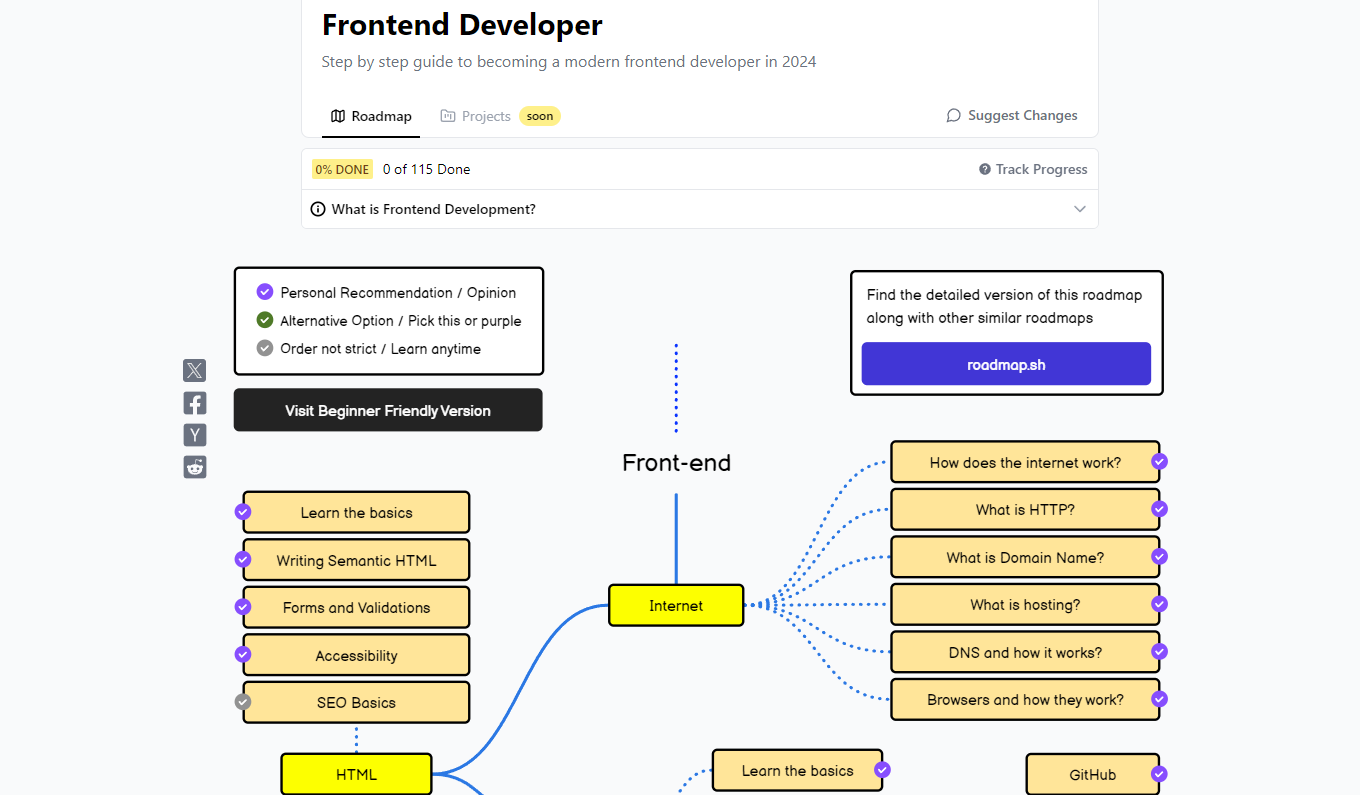Toggle checkmark on How does the internet work?
The width and height of the screenshot is (1360, 795).
point(1160,462)
